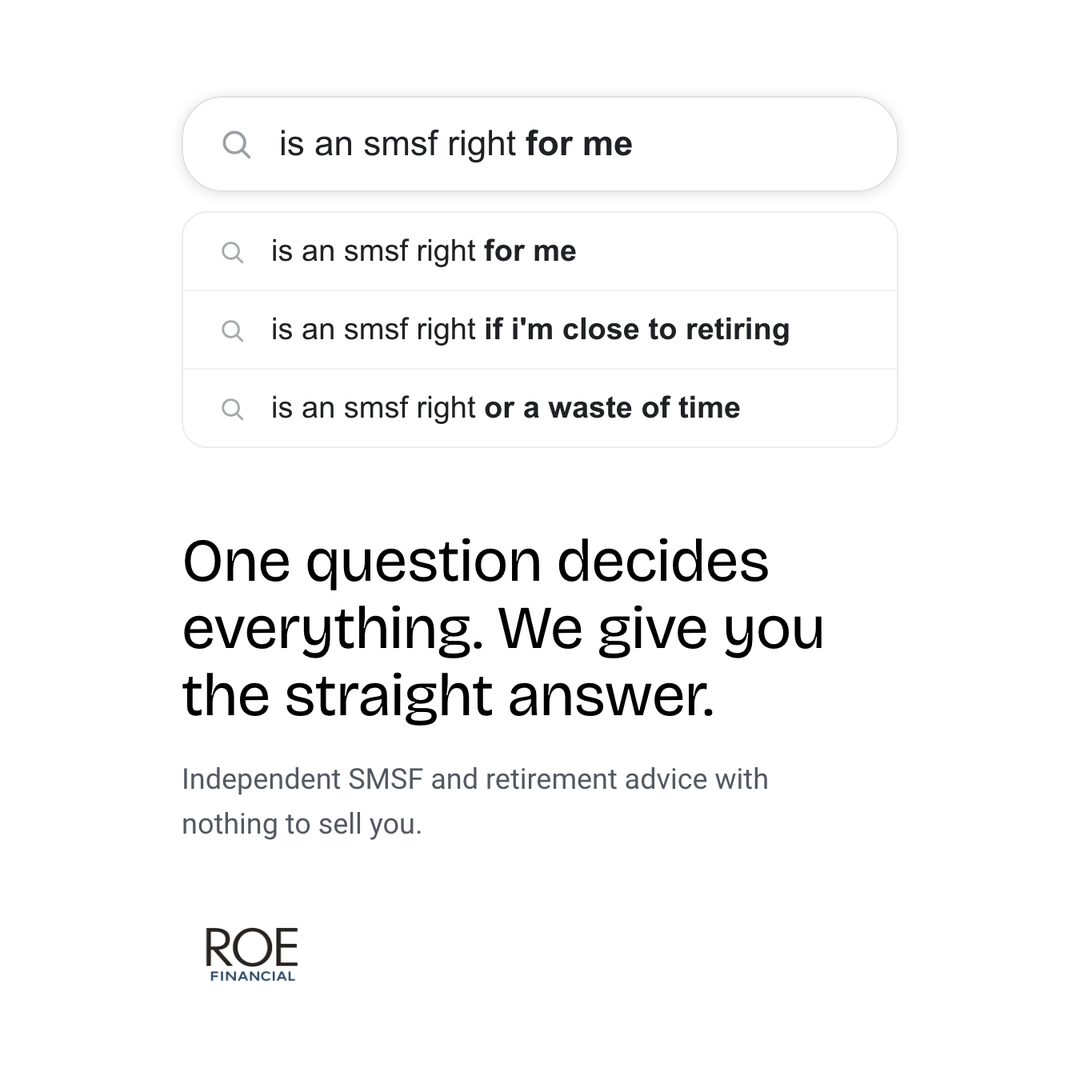Click the search icon beside the 'for me' suggestion
This screenshot has width=1080, height=1080.
pyautogui.click(x=232, y=252)
